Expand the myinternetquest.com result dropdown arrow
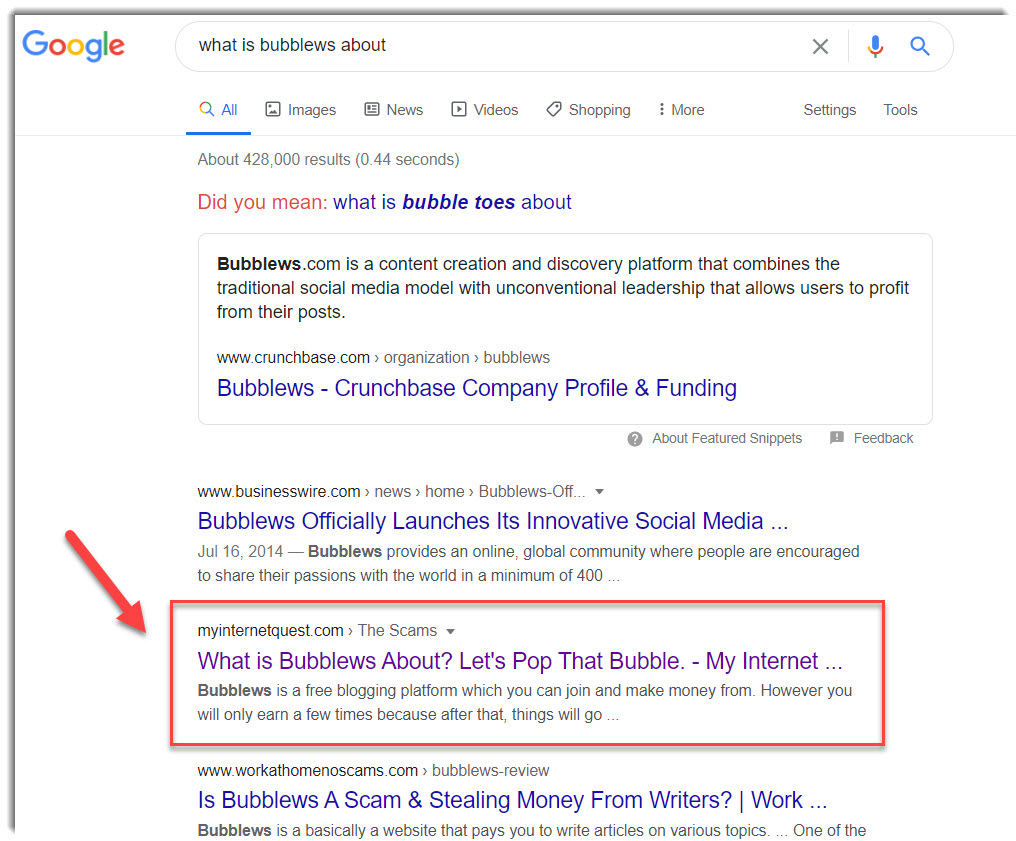The width and height of the screenshot is (1016, 841). pyautogui.click(x=450, y=631)
